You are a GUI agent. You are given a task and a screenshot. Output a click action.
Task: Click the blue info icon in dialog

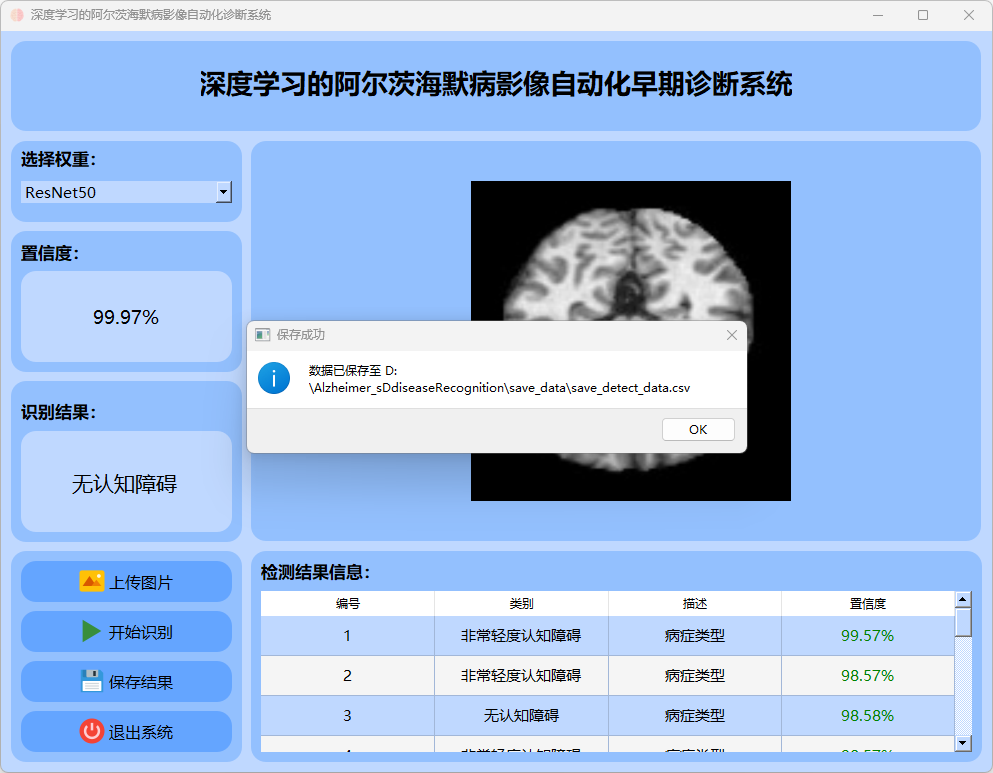[274, 378]
